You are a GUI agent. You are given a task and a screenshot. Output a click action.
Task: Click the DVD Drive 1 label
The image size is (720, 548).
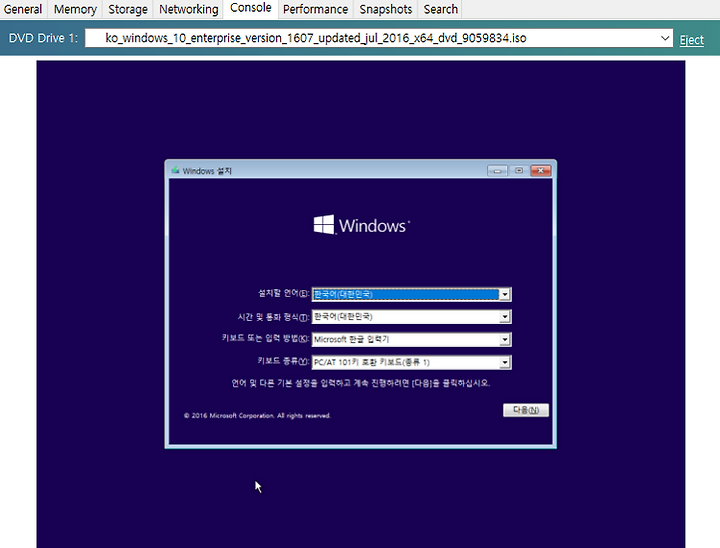point(43,38)
